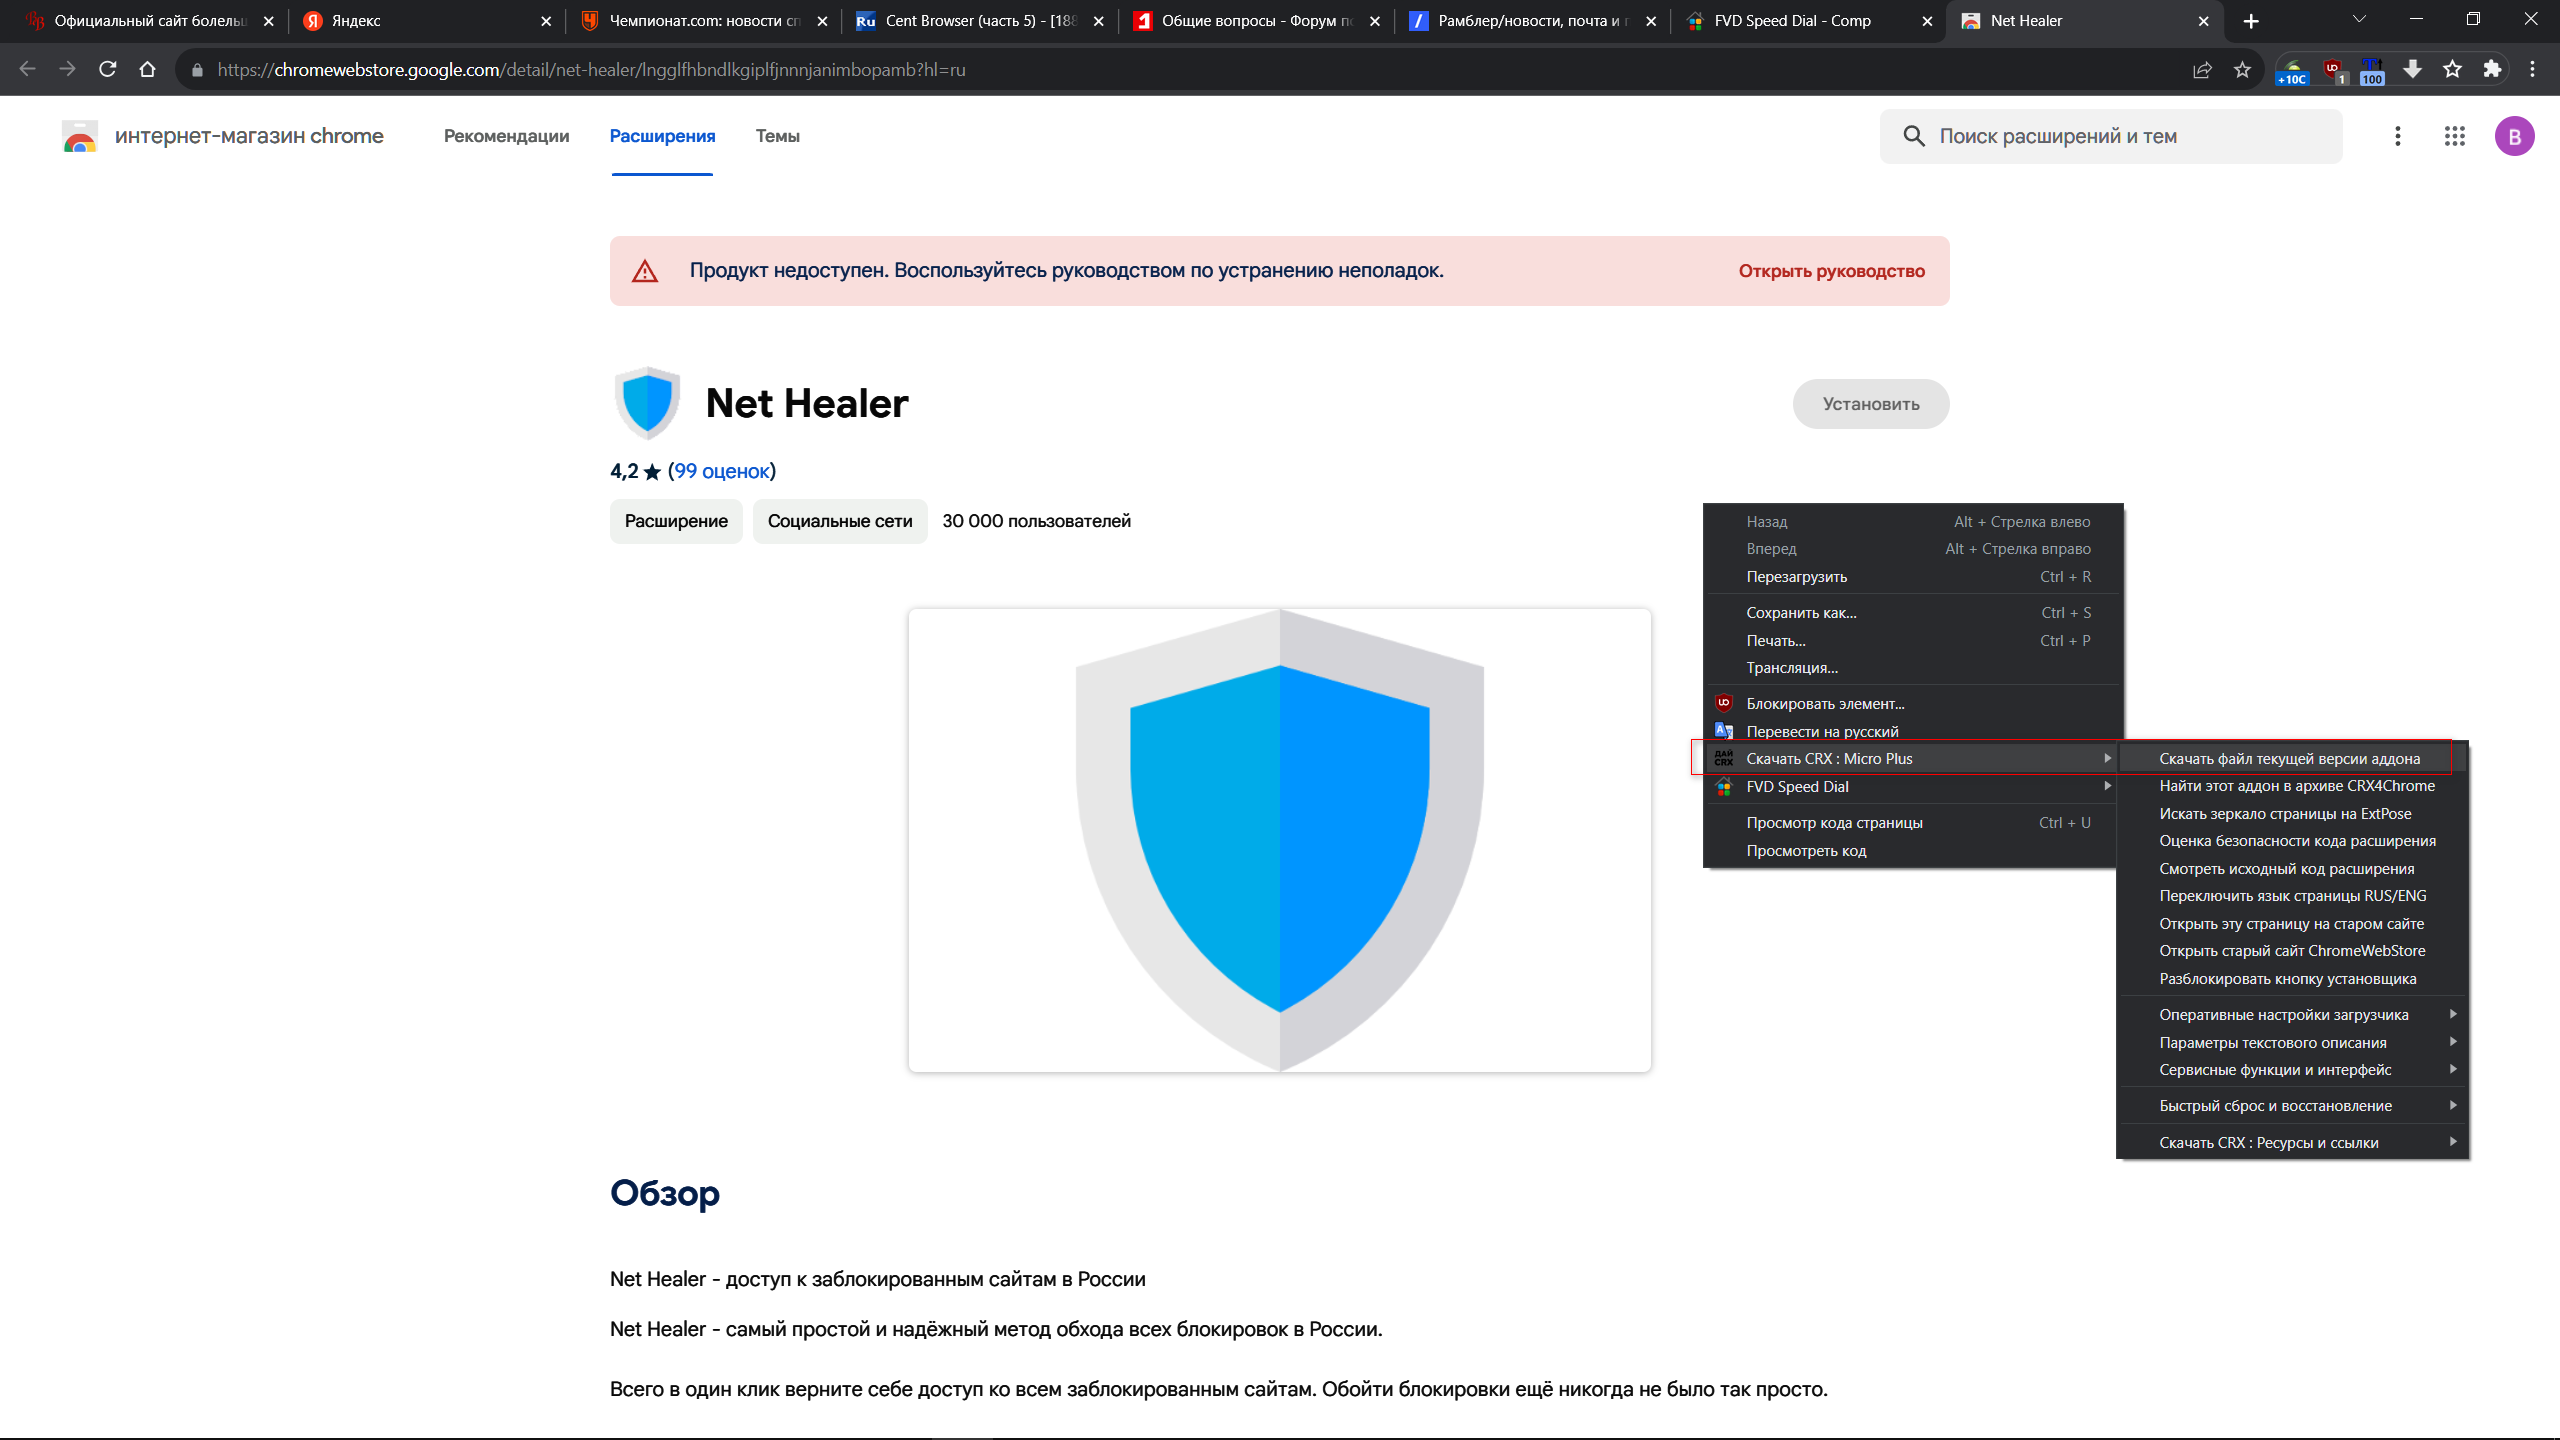Click the search magnifier icon

coord(1914,136)
